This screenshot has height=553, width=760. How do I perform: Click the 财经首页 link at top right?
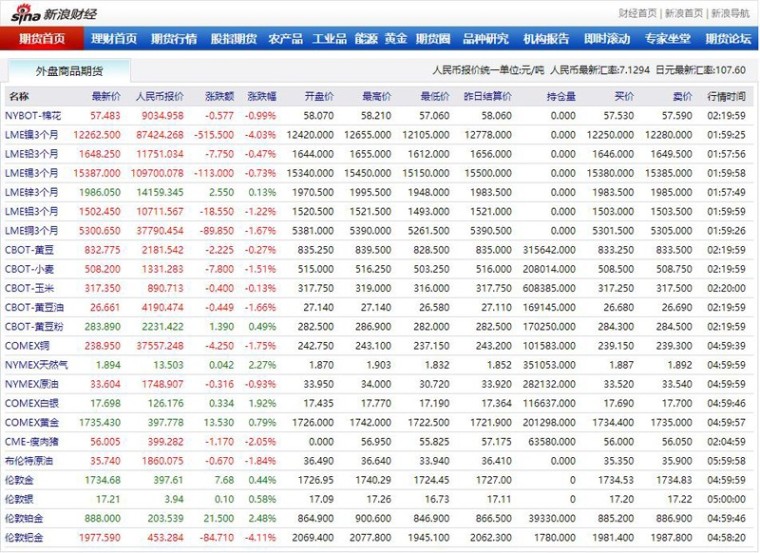pyautogui.click(x=638, y=13)
